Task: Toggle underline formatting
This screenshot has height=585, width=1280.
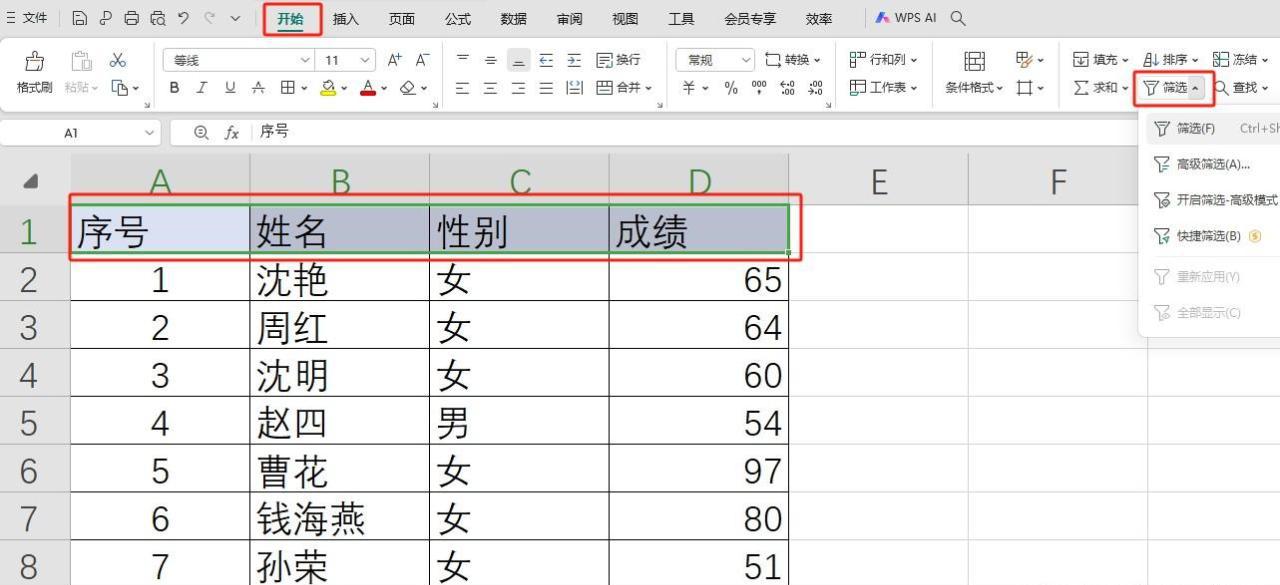Action: click(x=230, y=88)
